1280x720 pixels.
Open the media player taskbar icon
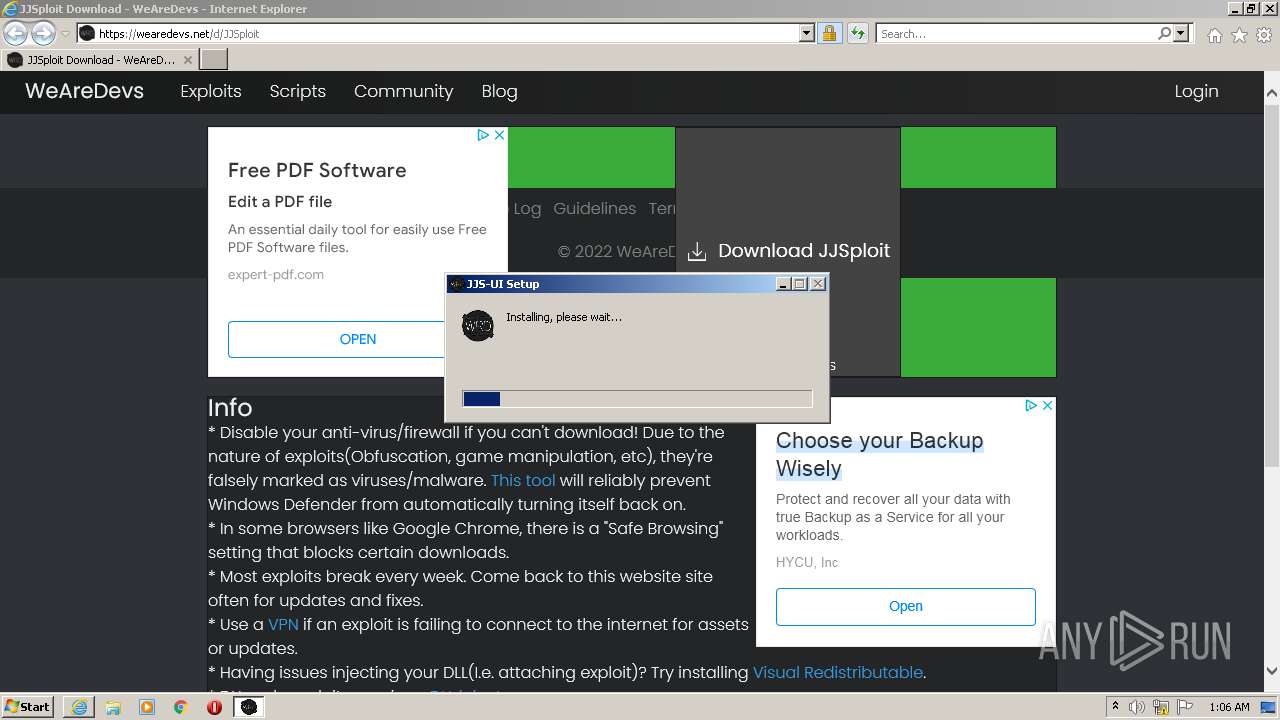pos(147,707)
